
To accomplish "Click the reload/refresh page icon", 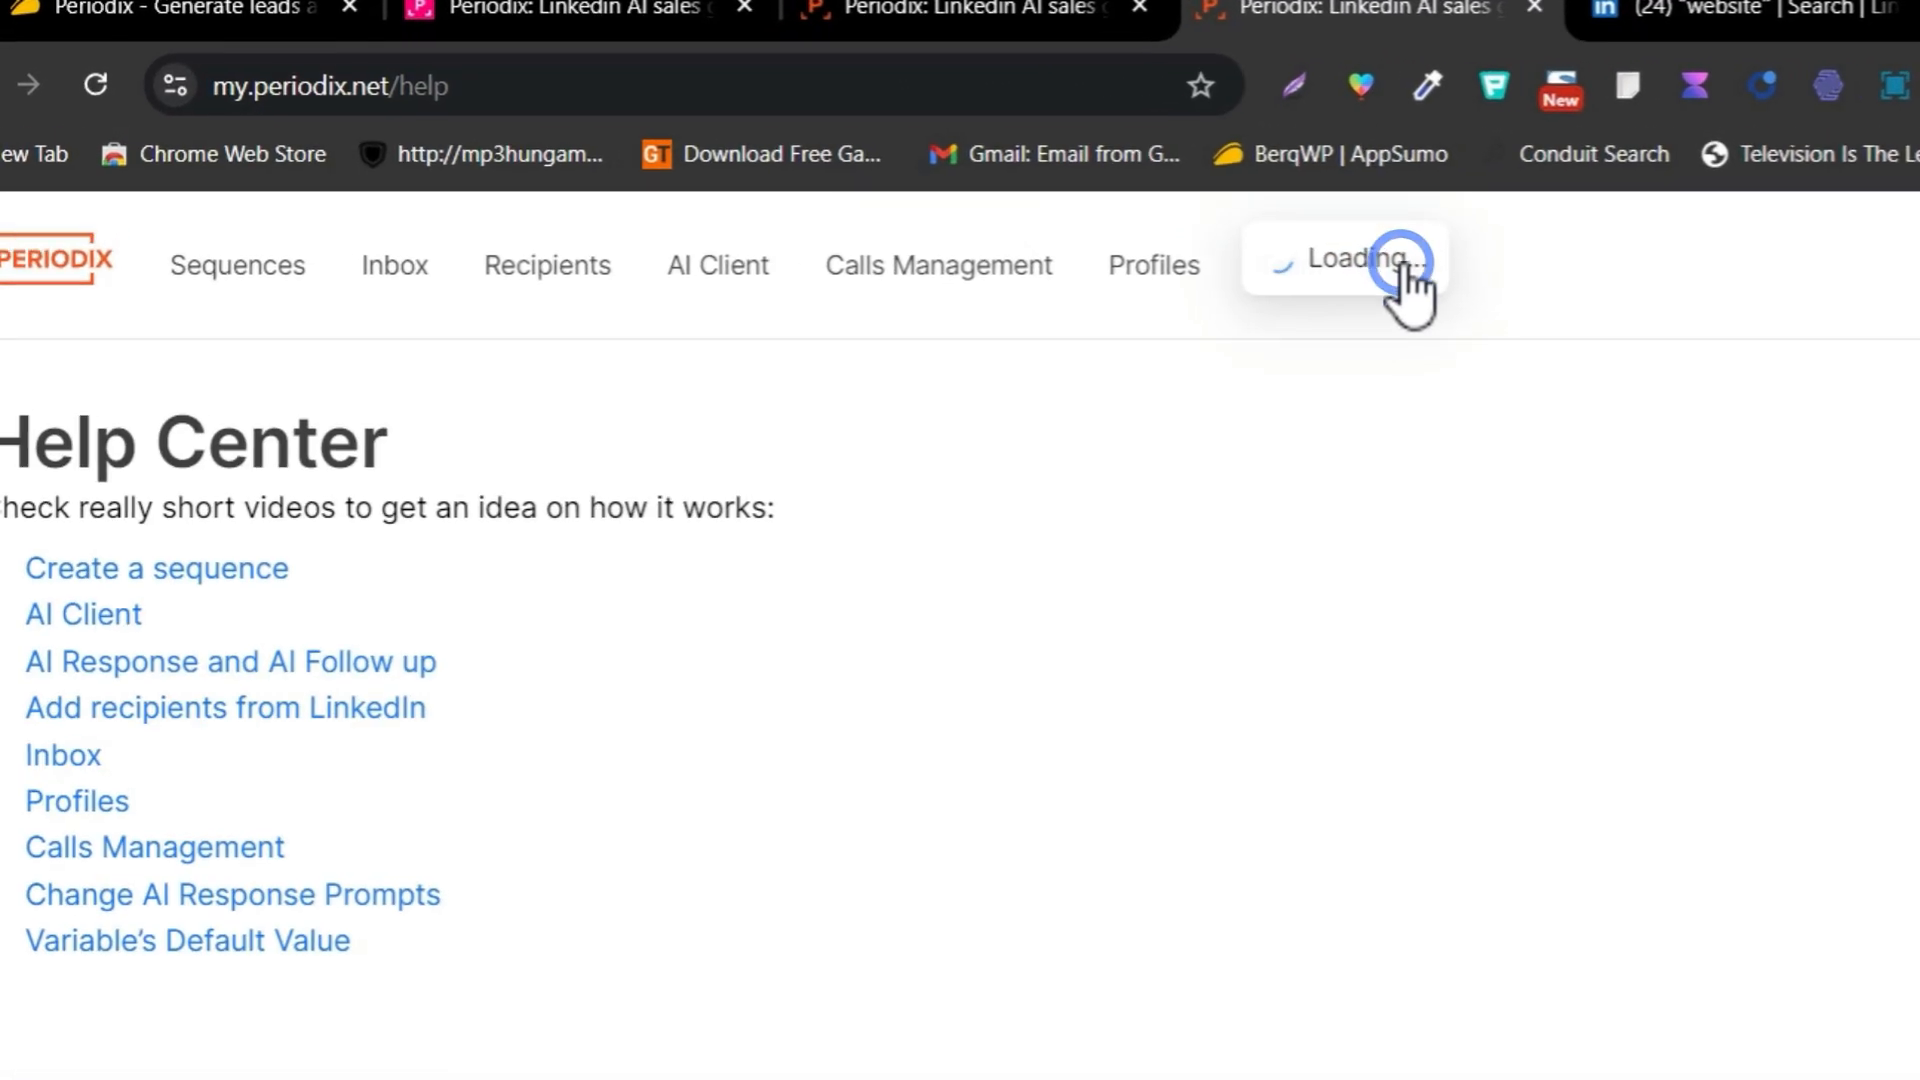I will [95, 86].
